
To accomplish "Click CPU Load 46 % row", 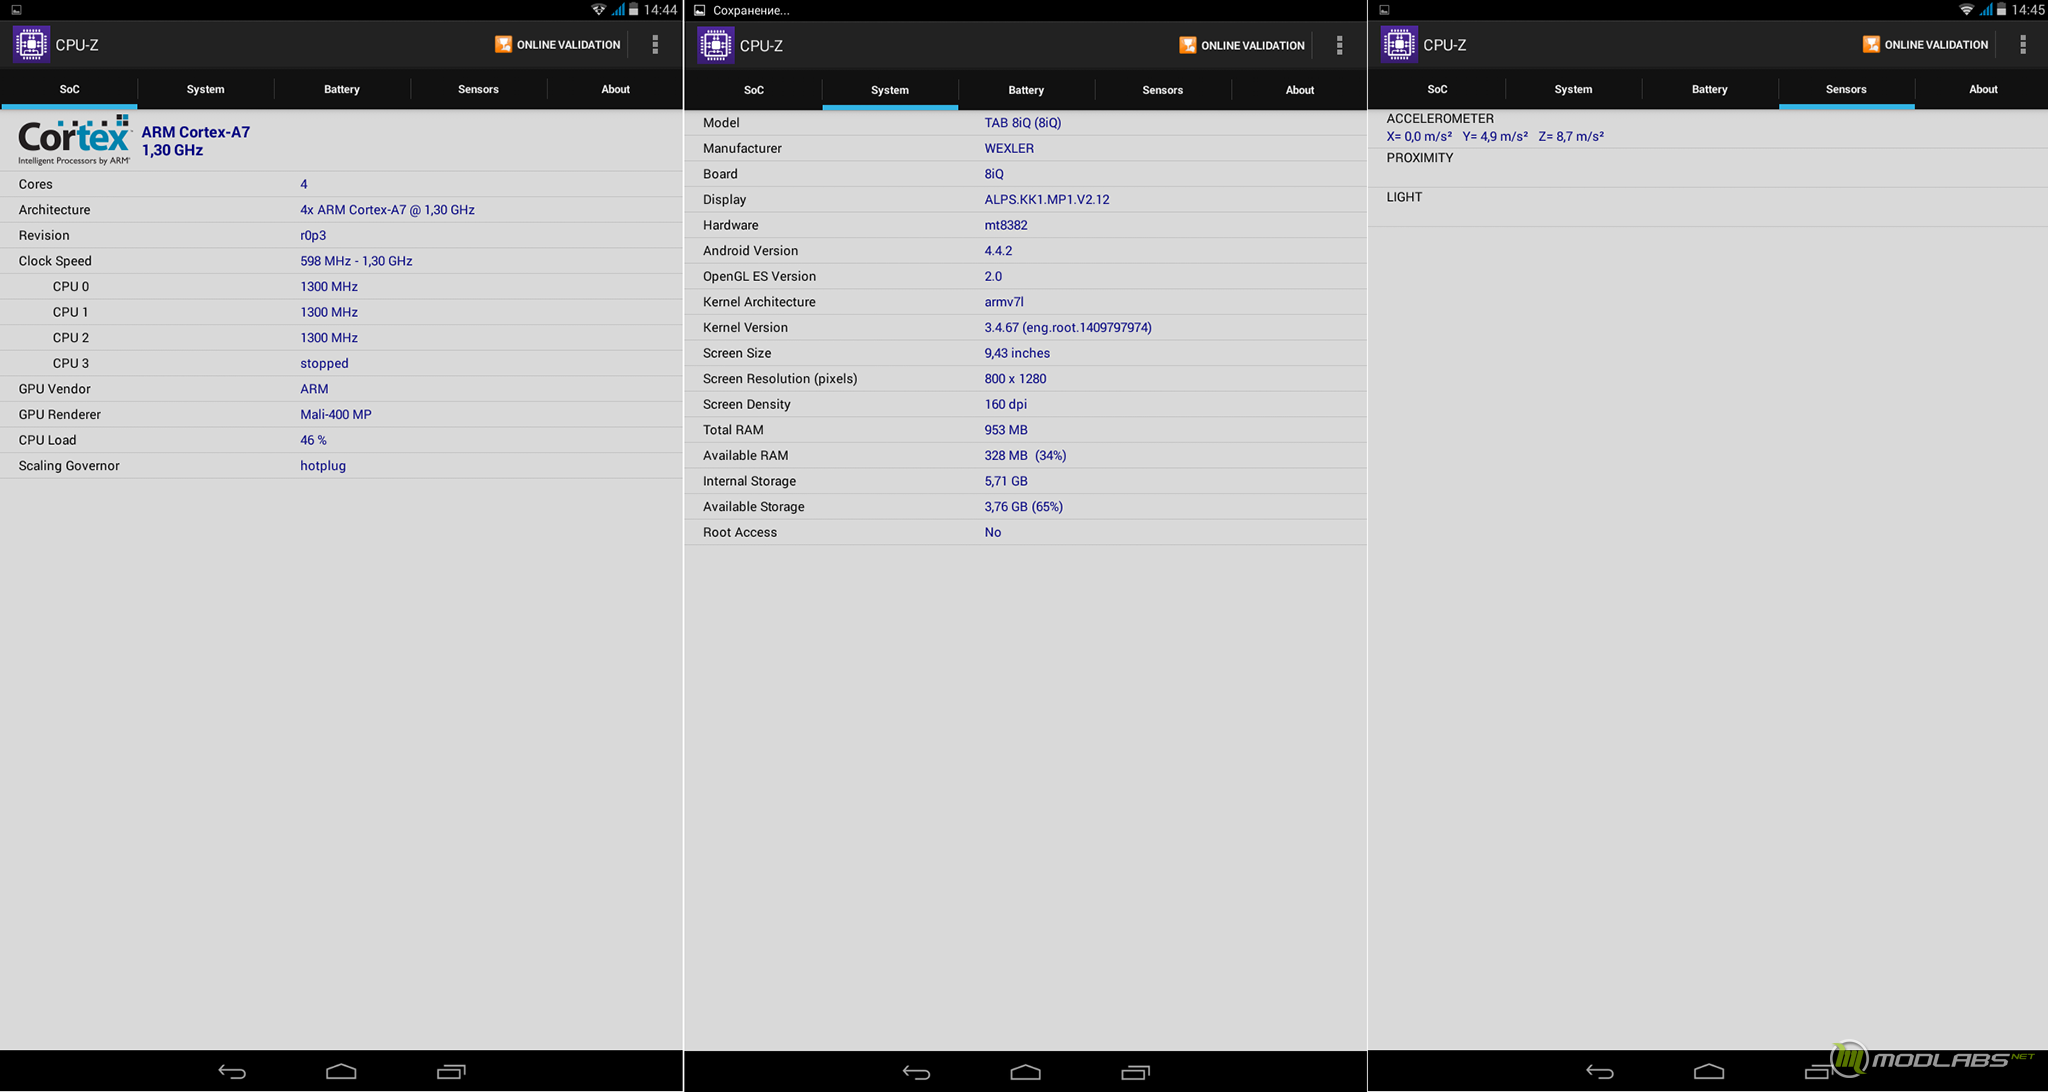I will coord(341,440).
